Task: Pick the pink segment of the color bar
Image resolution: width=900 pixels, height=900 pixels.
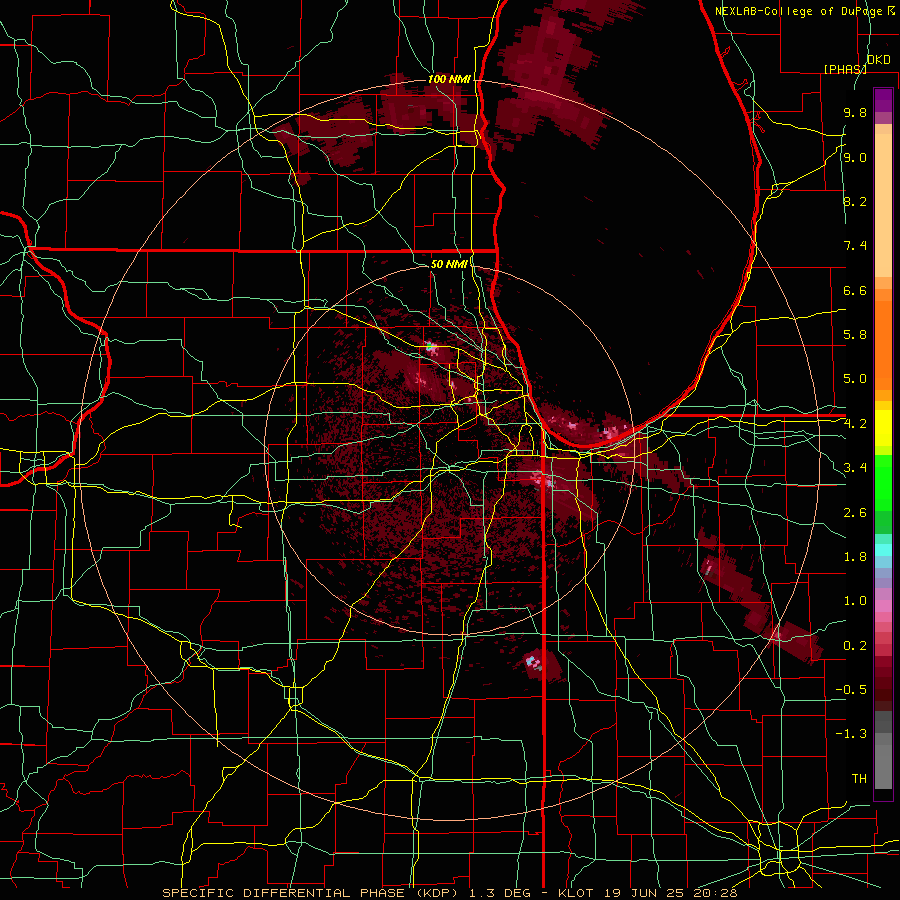Action: (883, 606)
